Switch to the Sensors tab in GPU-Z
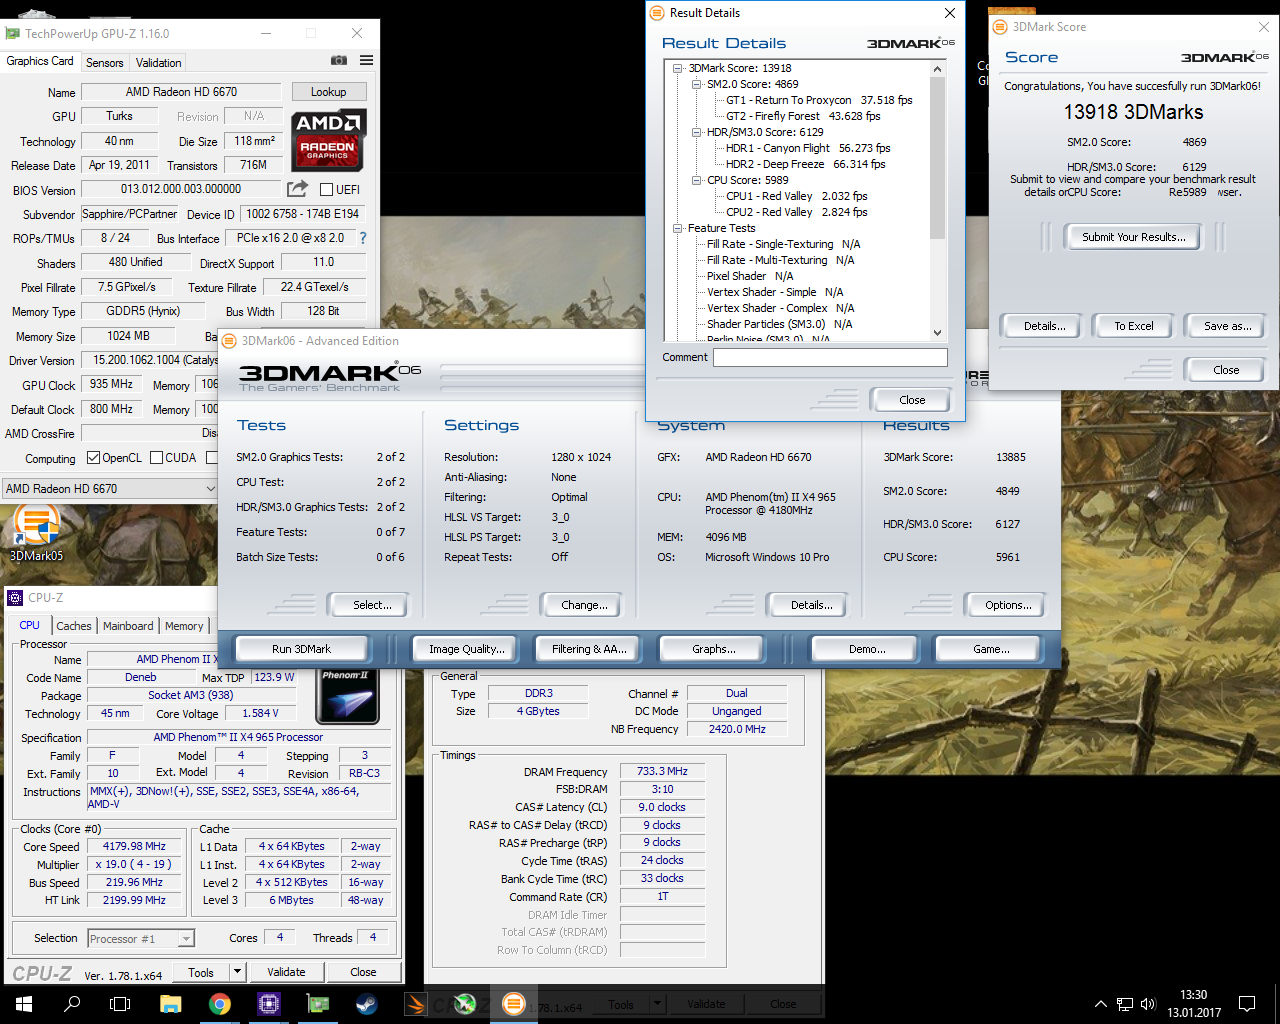Screen dimensions: 1280x1024 click(105, 62)
